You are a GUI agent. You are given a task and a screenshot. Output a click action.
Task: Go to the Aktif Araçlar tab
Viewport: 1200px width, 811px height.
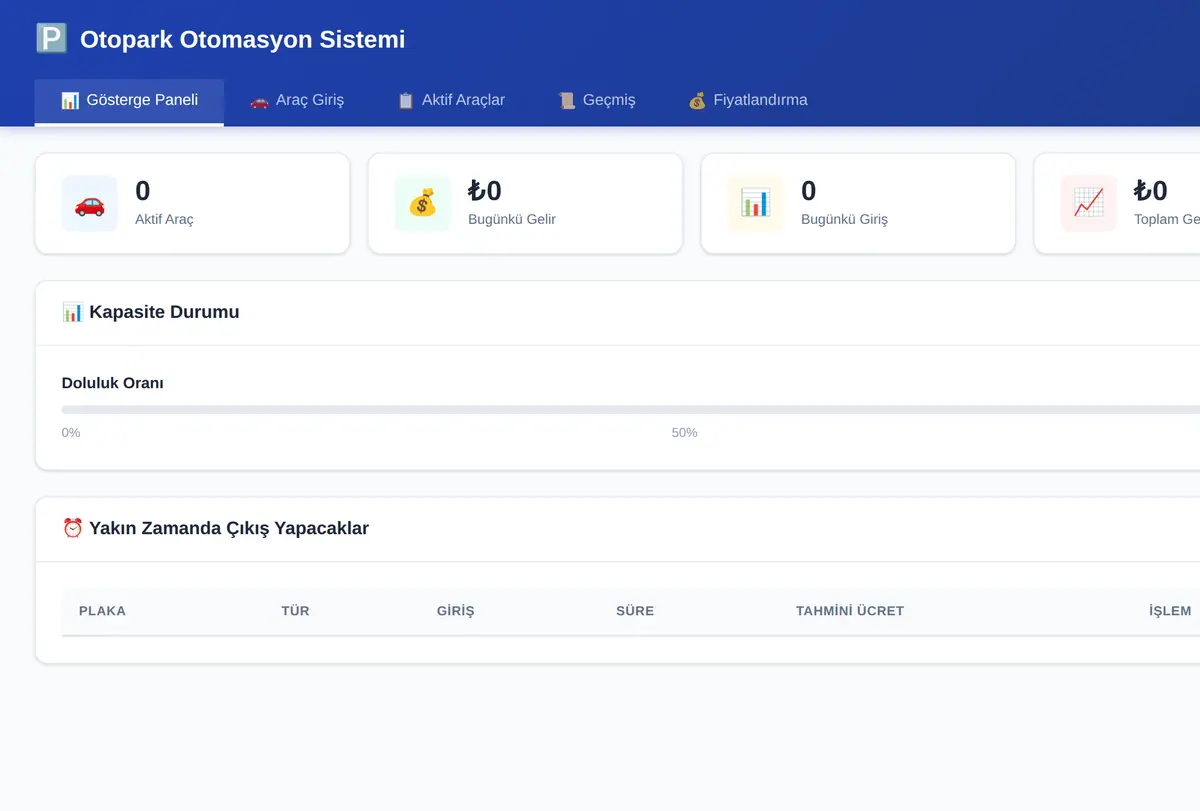click(451, 101)
